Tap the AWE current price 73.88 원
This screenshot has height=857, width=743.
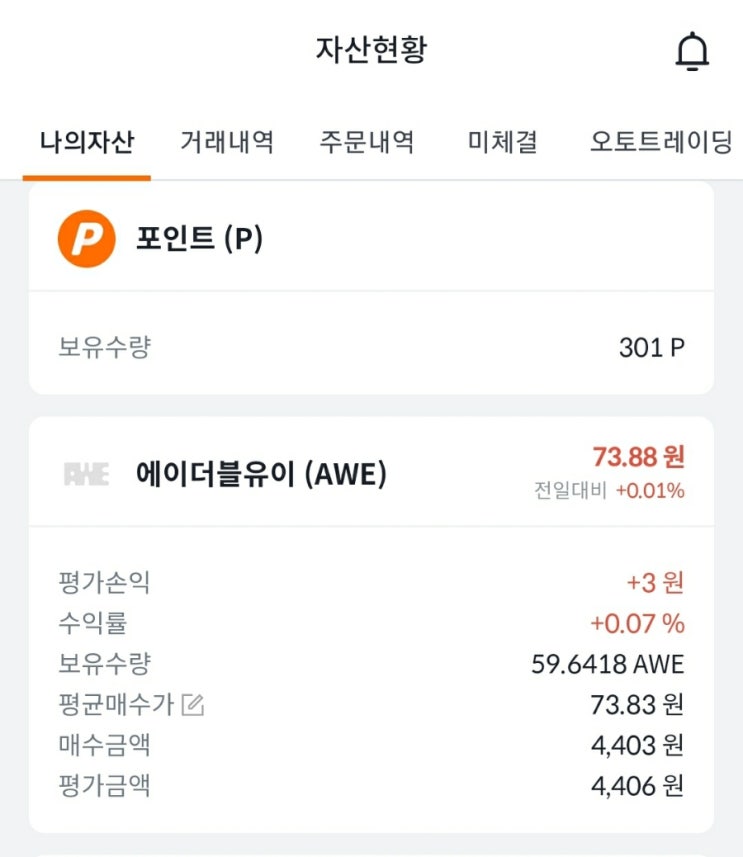(638, 457)
